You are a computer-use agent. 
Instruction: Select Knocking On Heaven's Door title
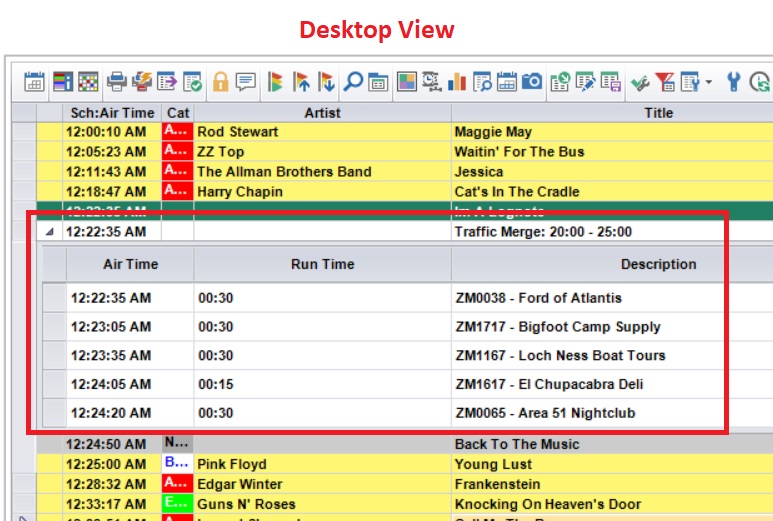(x=612, y=504)
